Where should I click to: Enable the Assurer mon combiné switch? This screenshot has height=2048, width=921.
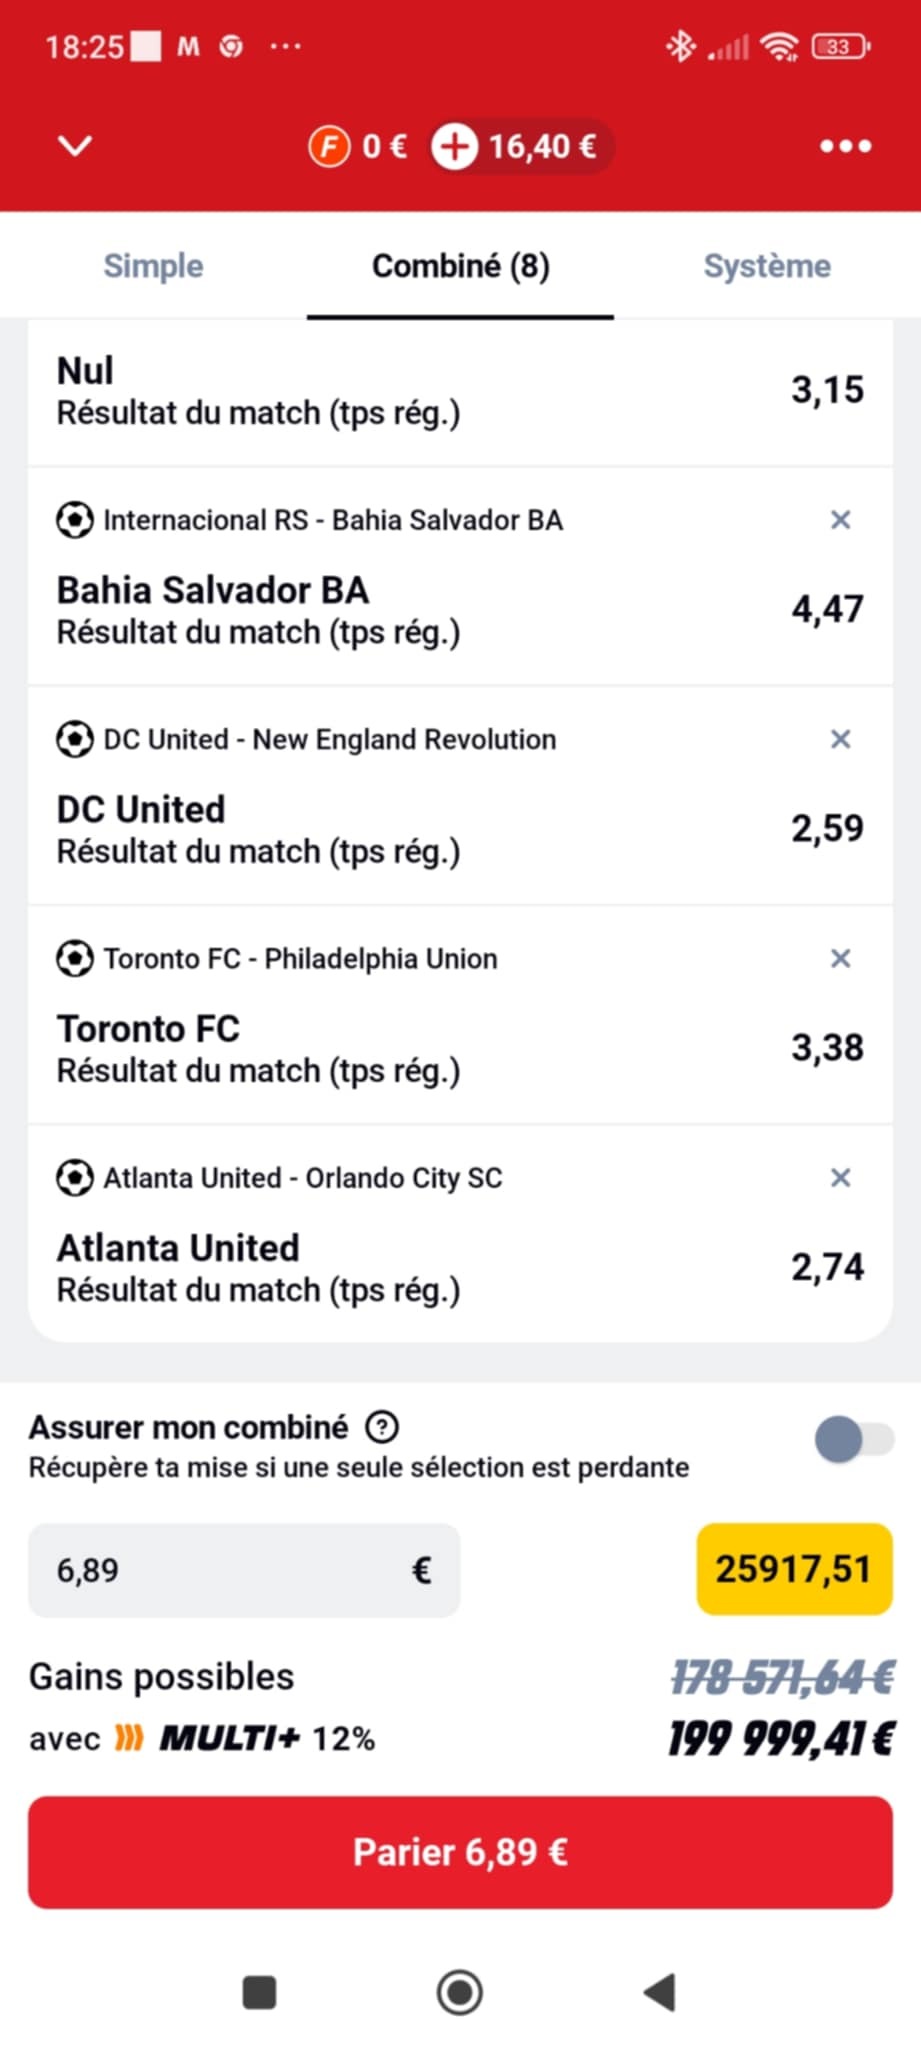point(853,1440)
